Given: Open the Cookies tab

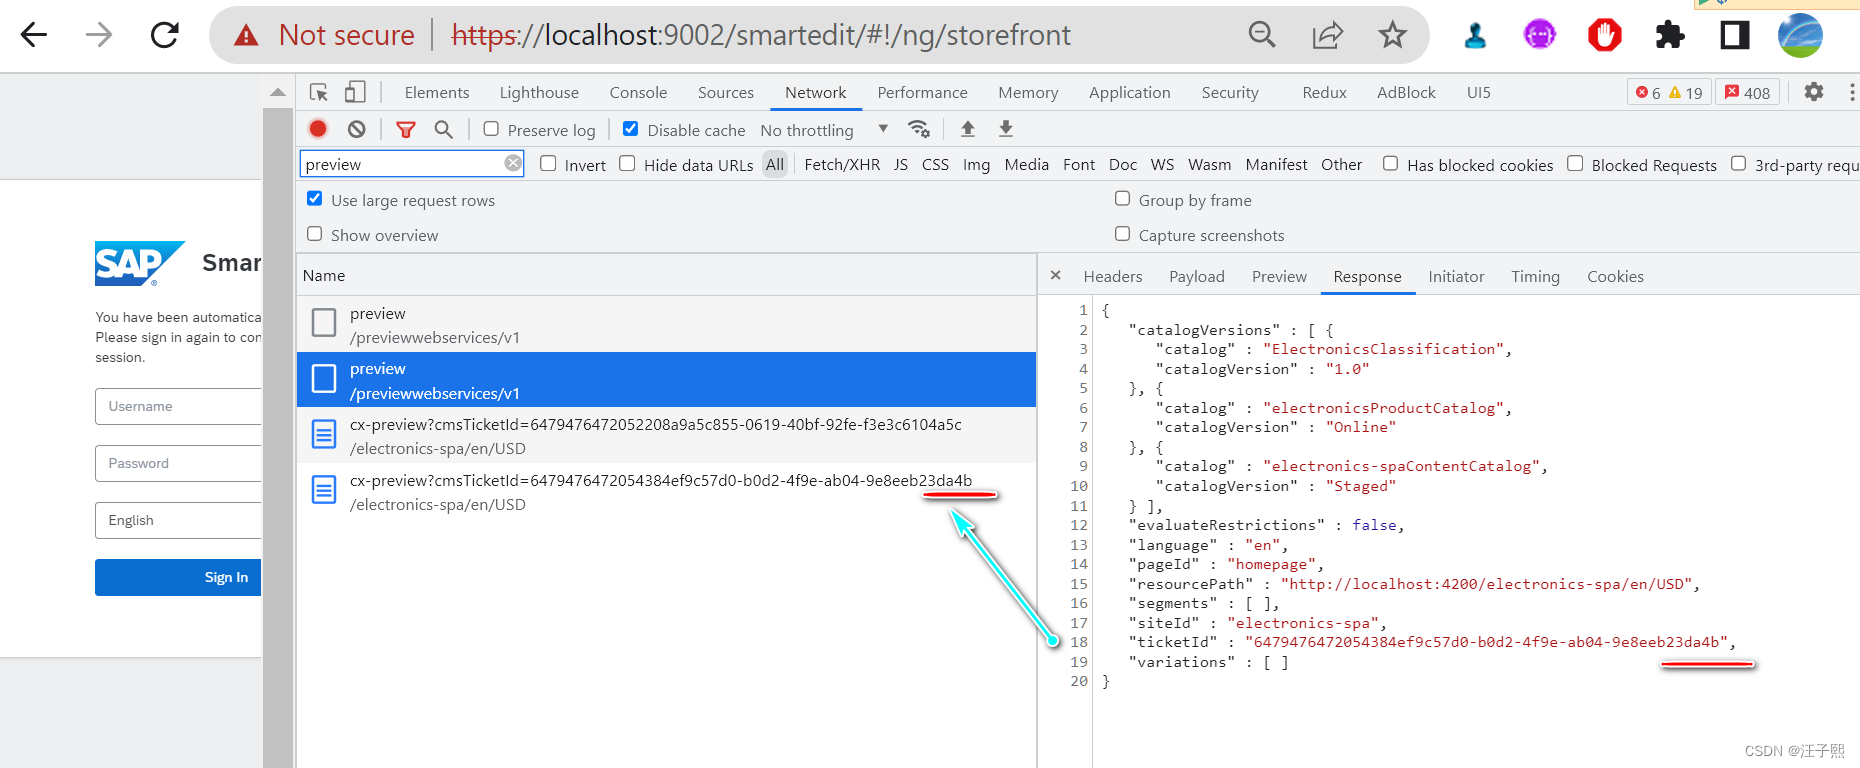Looking at the screenshot, I should pos(1615,276).
